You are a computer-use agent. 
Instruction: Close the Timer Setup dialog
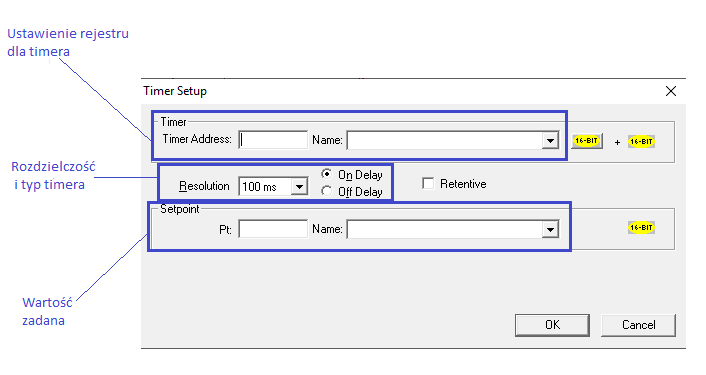tap(671, 91)
